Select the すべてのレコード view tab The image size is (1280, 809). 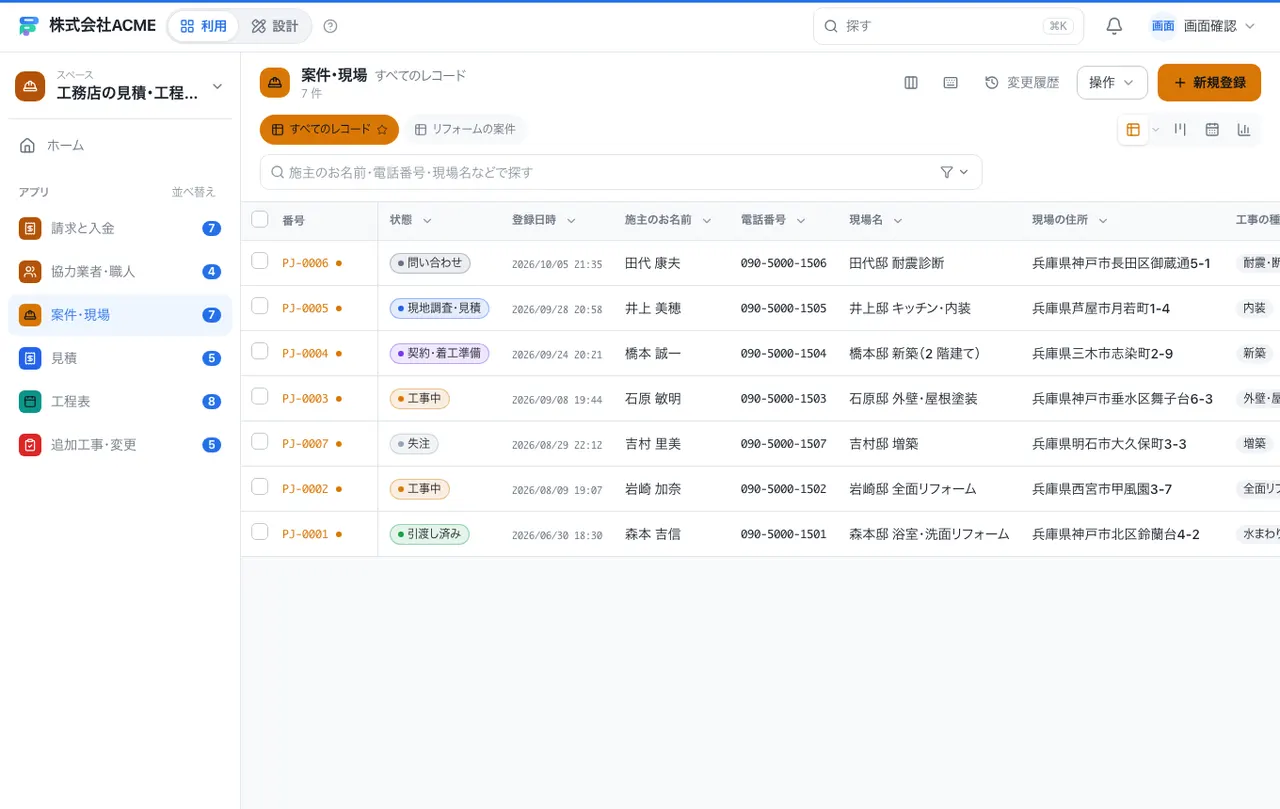[x=329, y=130]
